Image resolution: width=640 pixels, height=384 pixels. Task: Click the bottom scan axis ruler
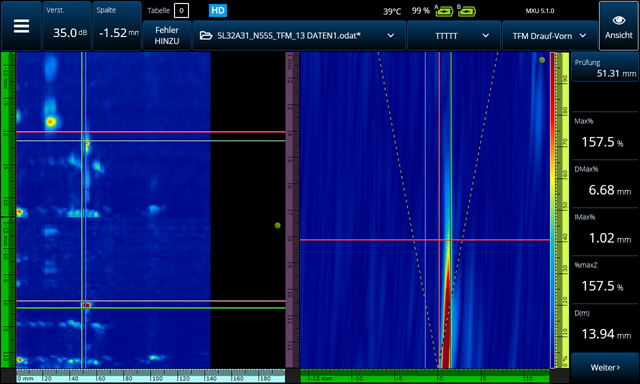151,376
